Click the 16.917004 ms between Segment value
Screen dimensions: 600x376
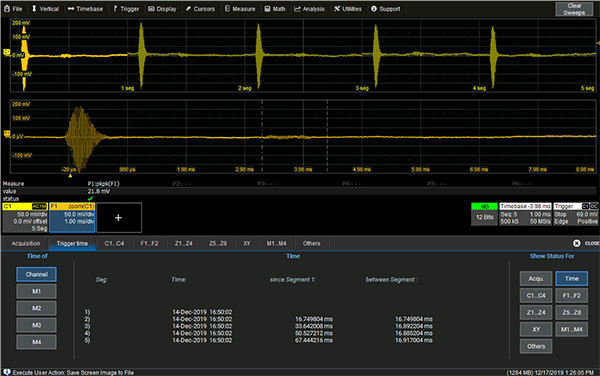(x=414, y=340)
